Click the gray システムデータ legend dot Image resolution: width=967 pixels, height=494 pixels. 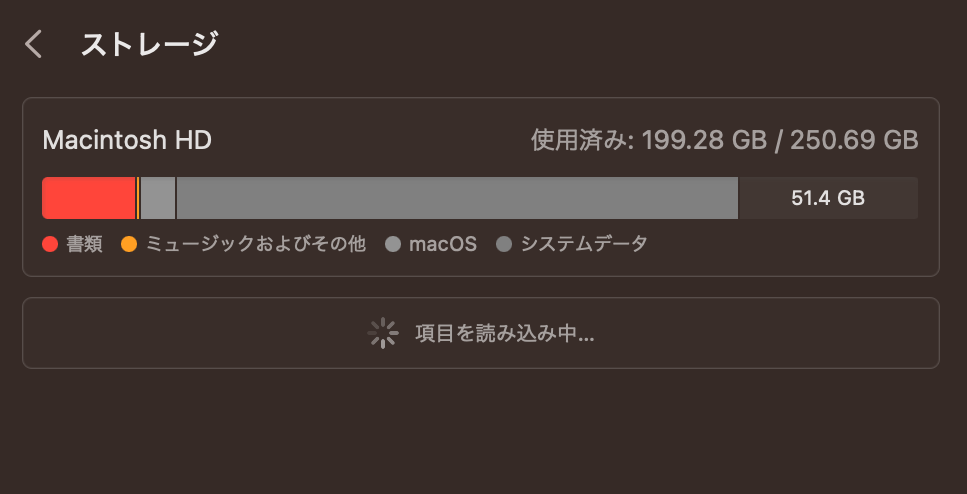coord(504,244)
